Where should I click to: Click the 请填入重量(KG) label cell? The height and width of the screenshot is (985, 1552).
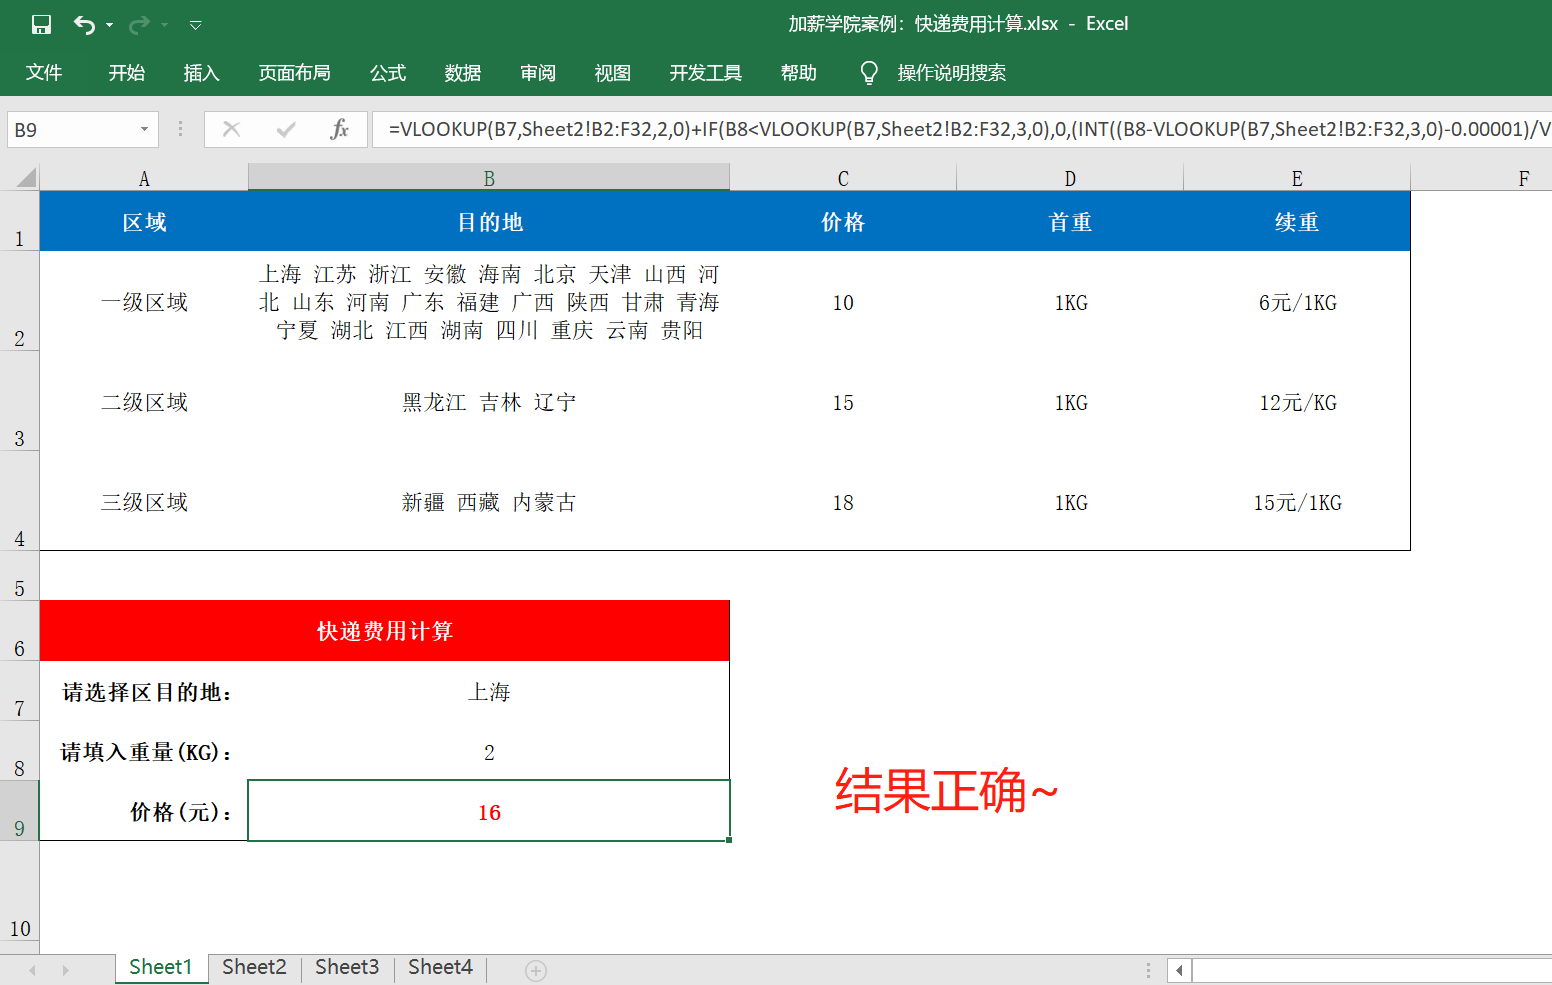[x=144, y=751]
